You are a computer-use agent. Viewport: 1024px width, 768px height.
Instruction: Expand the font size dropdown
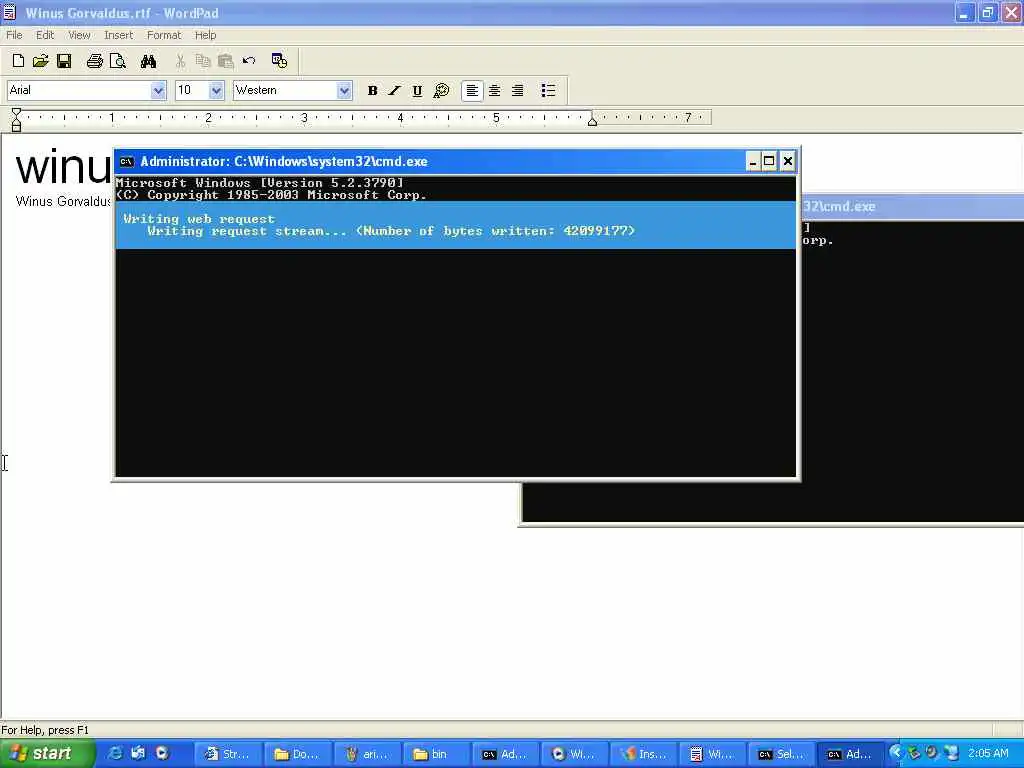[217, 91]
